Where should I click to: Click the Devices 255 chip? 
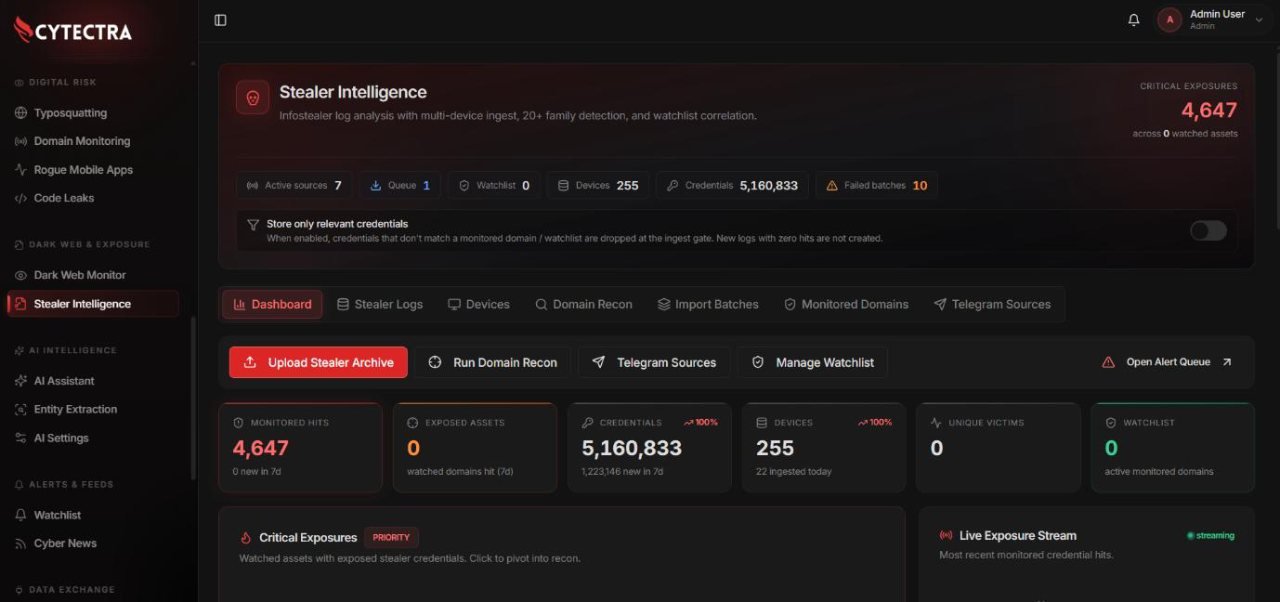click(598, 185)
